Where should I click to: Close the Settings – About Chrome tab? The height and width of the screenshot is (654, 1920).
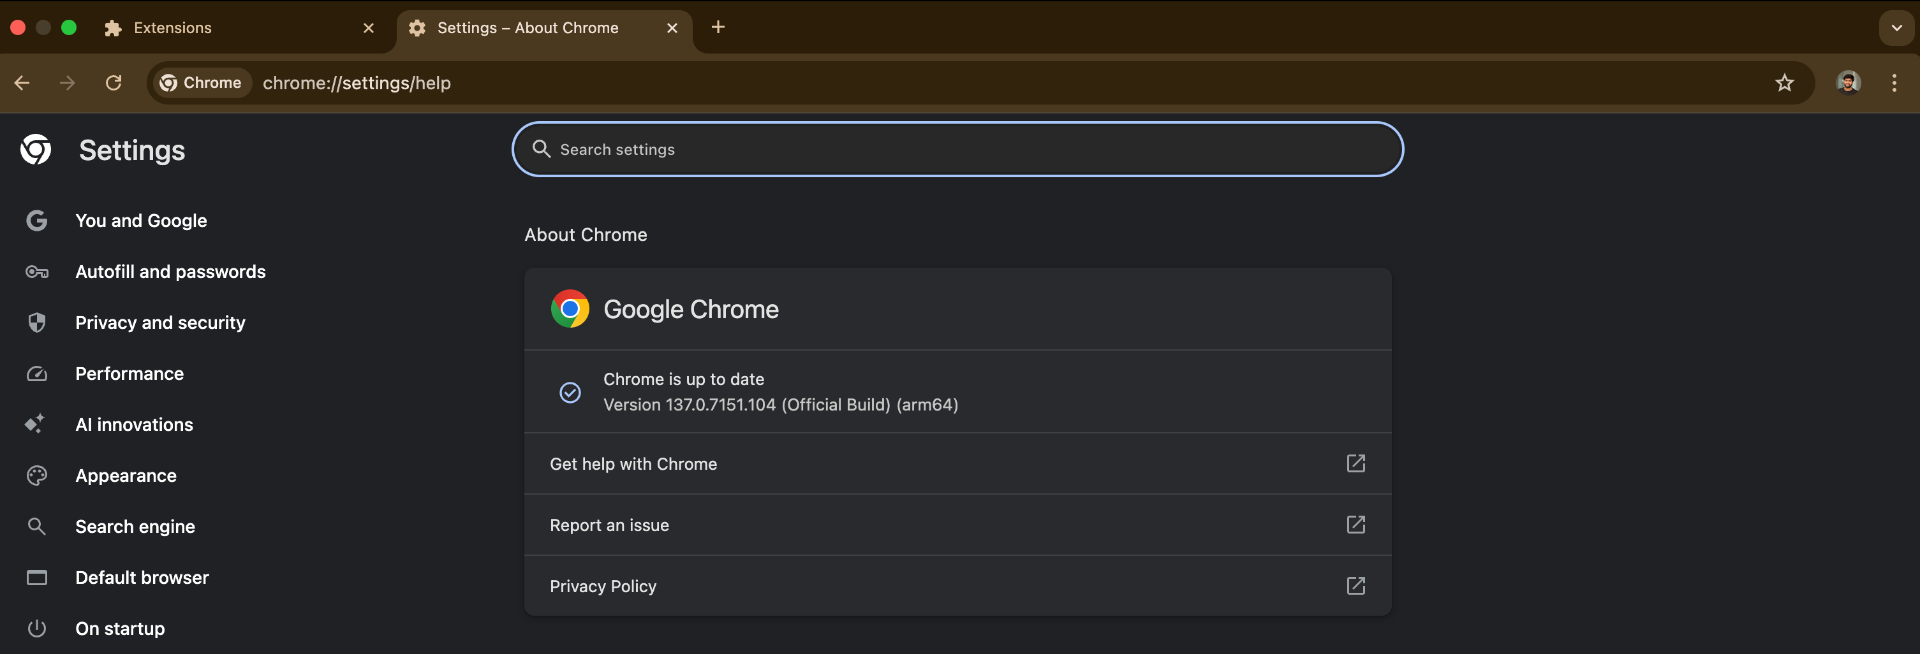pos(672,28)
